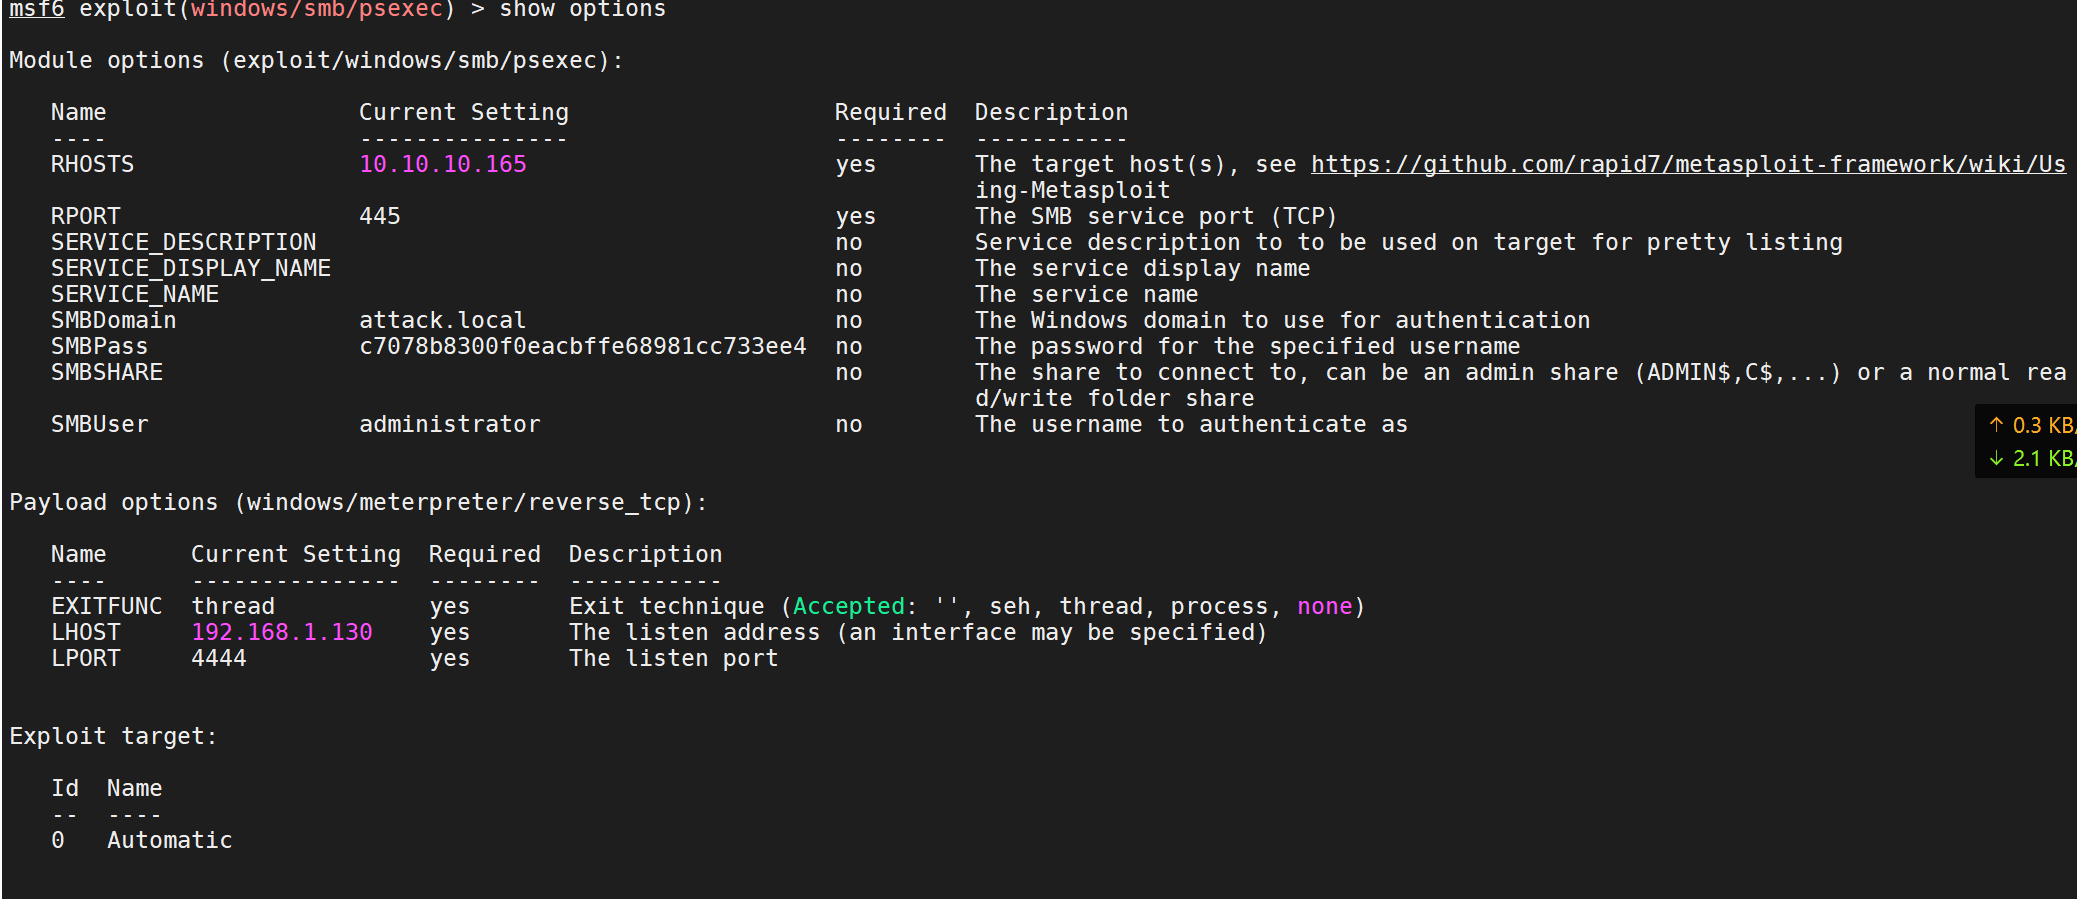Click 'The Windows domain to use for authentication' text

1283,320
